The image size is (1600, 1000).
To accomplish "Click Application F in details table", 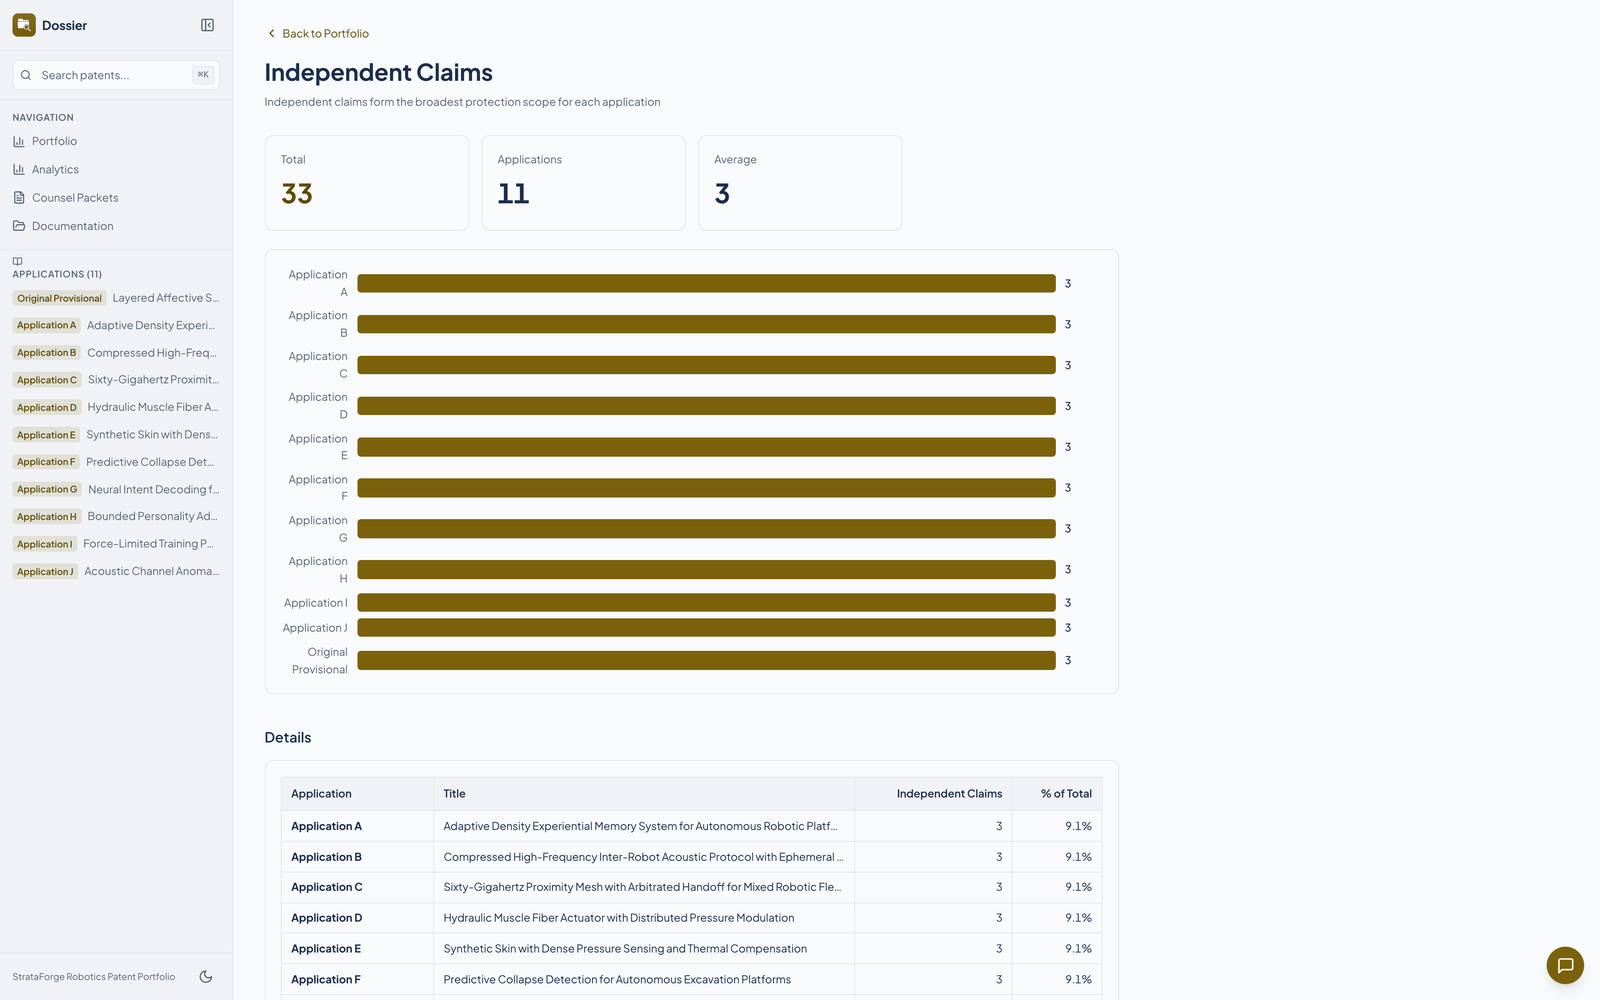I will (x=325, y=980).
